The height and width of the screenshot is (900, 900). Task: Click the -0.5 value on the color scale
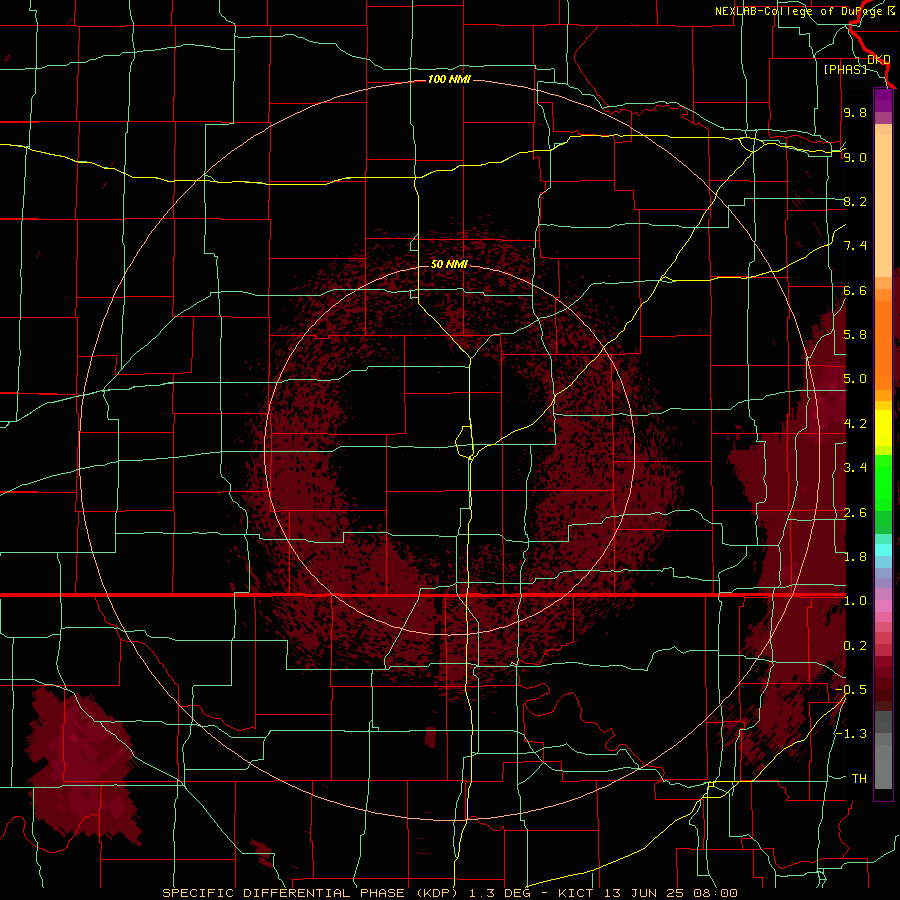click(x=852, y=690)
